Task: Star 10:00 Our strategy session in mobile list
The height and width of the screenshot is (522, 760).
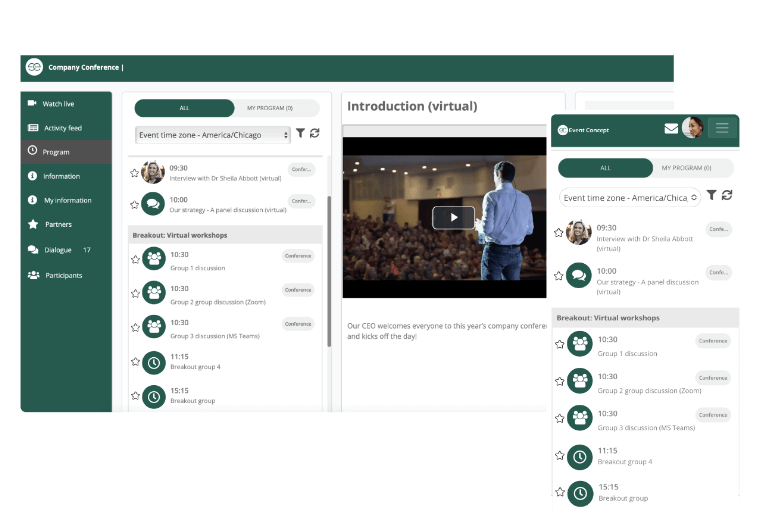Action: click(558, 276)
